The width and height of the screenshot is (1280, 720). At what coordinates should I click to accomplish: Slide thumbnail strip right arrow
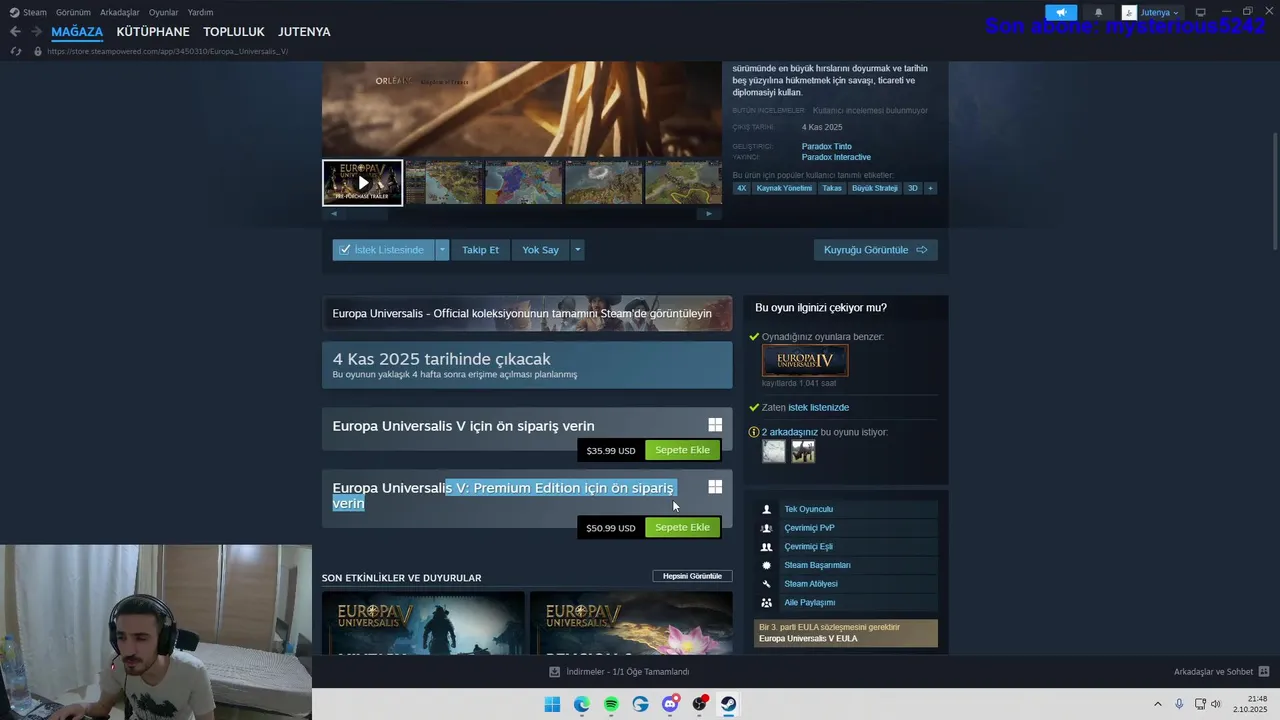[709, 213]
